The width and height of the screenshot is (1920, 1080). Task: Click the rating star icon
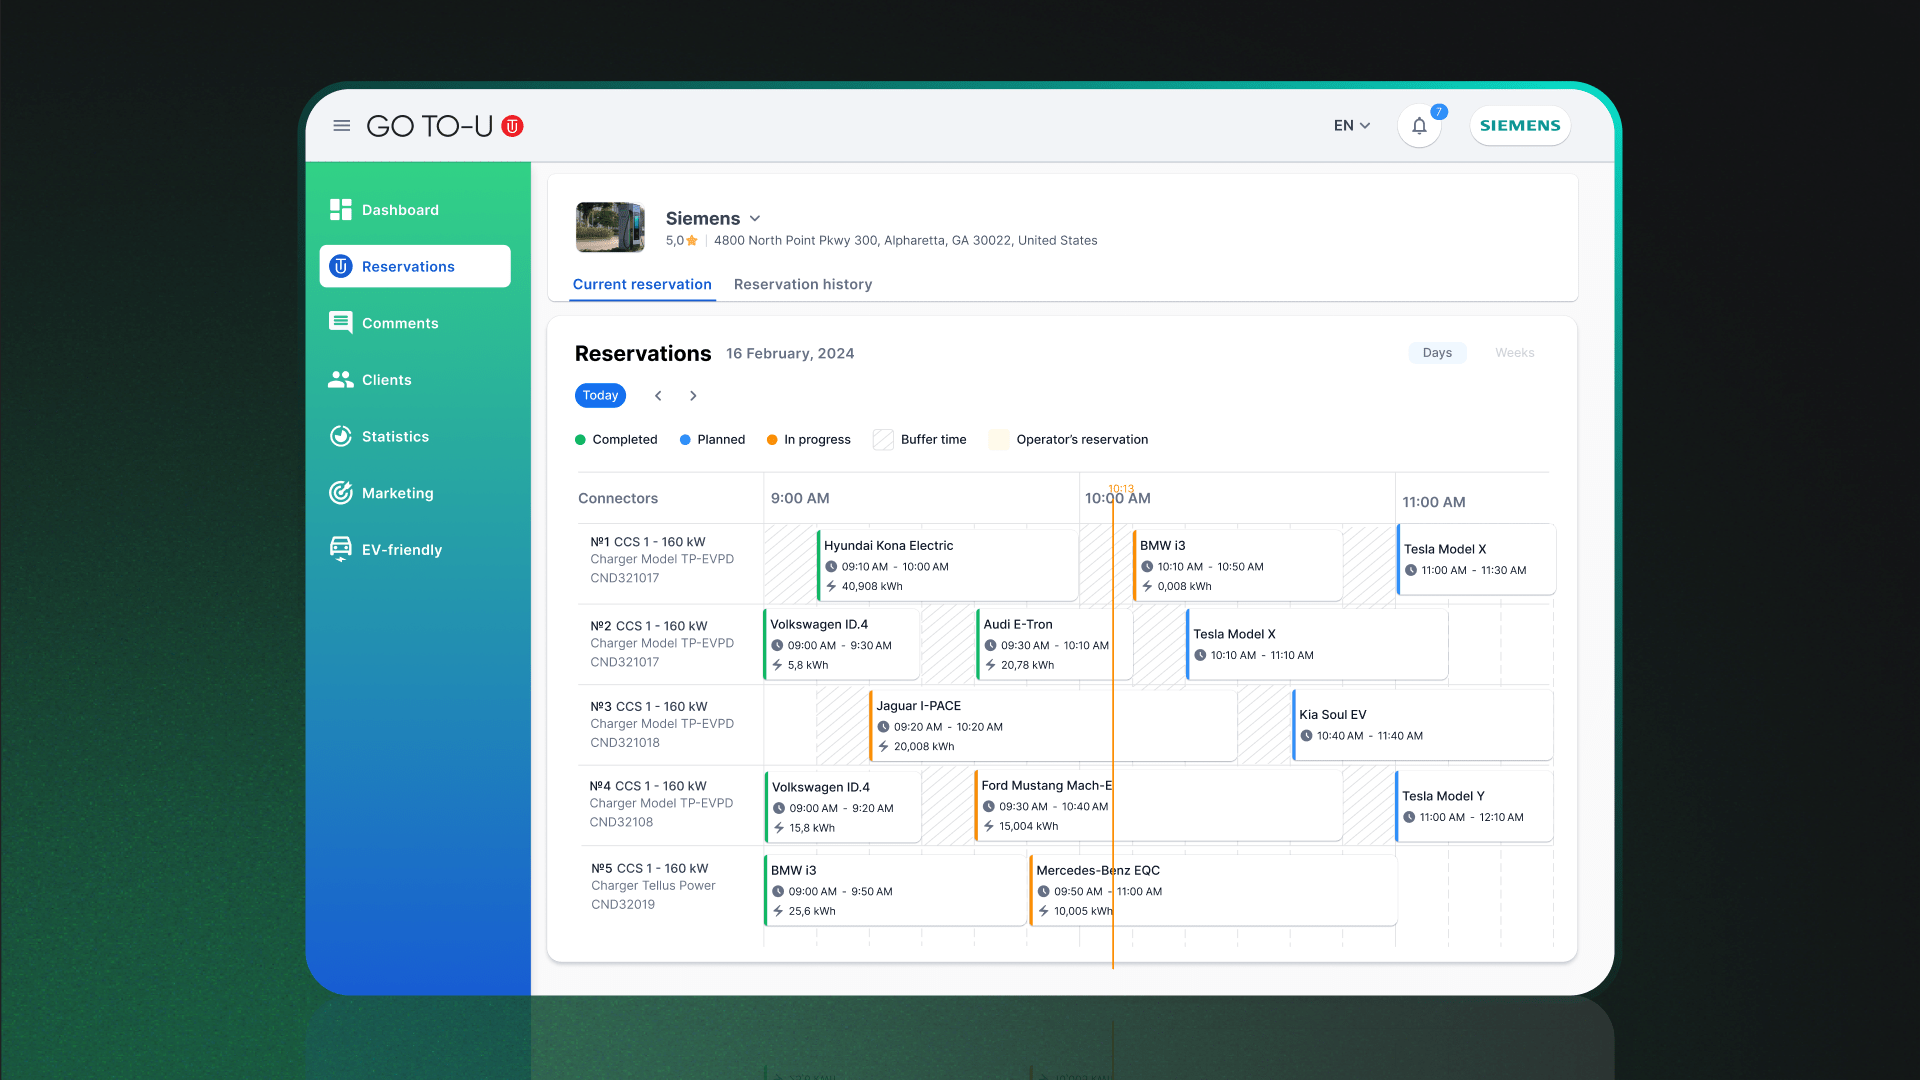click(x=692, y=241)
